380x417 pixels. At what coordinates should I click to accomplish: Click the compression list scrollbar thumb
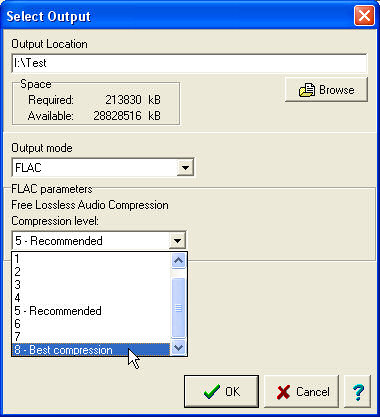click(179, 308)
